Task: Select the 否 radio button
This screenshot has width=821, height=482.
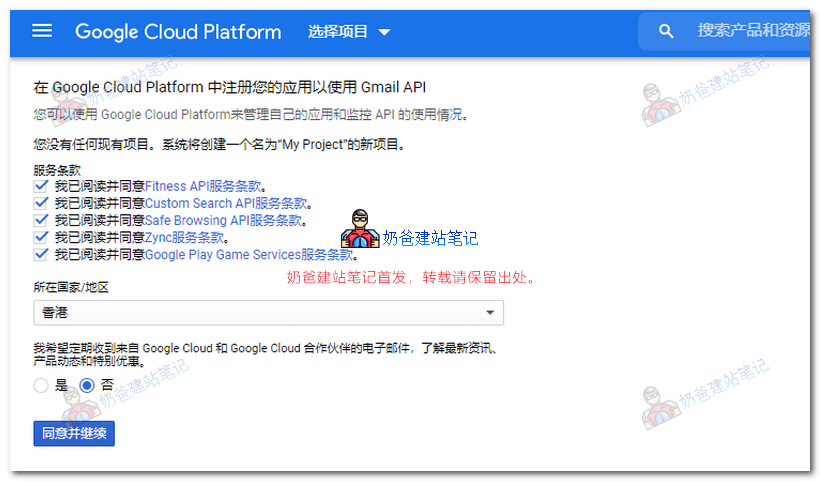Action: (x=87, y=386)
